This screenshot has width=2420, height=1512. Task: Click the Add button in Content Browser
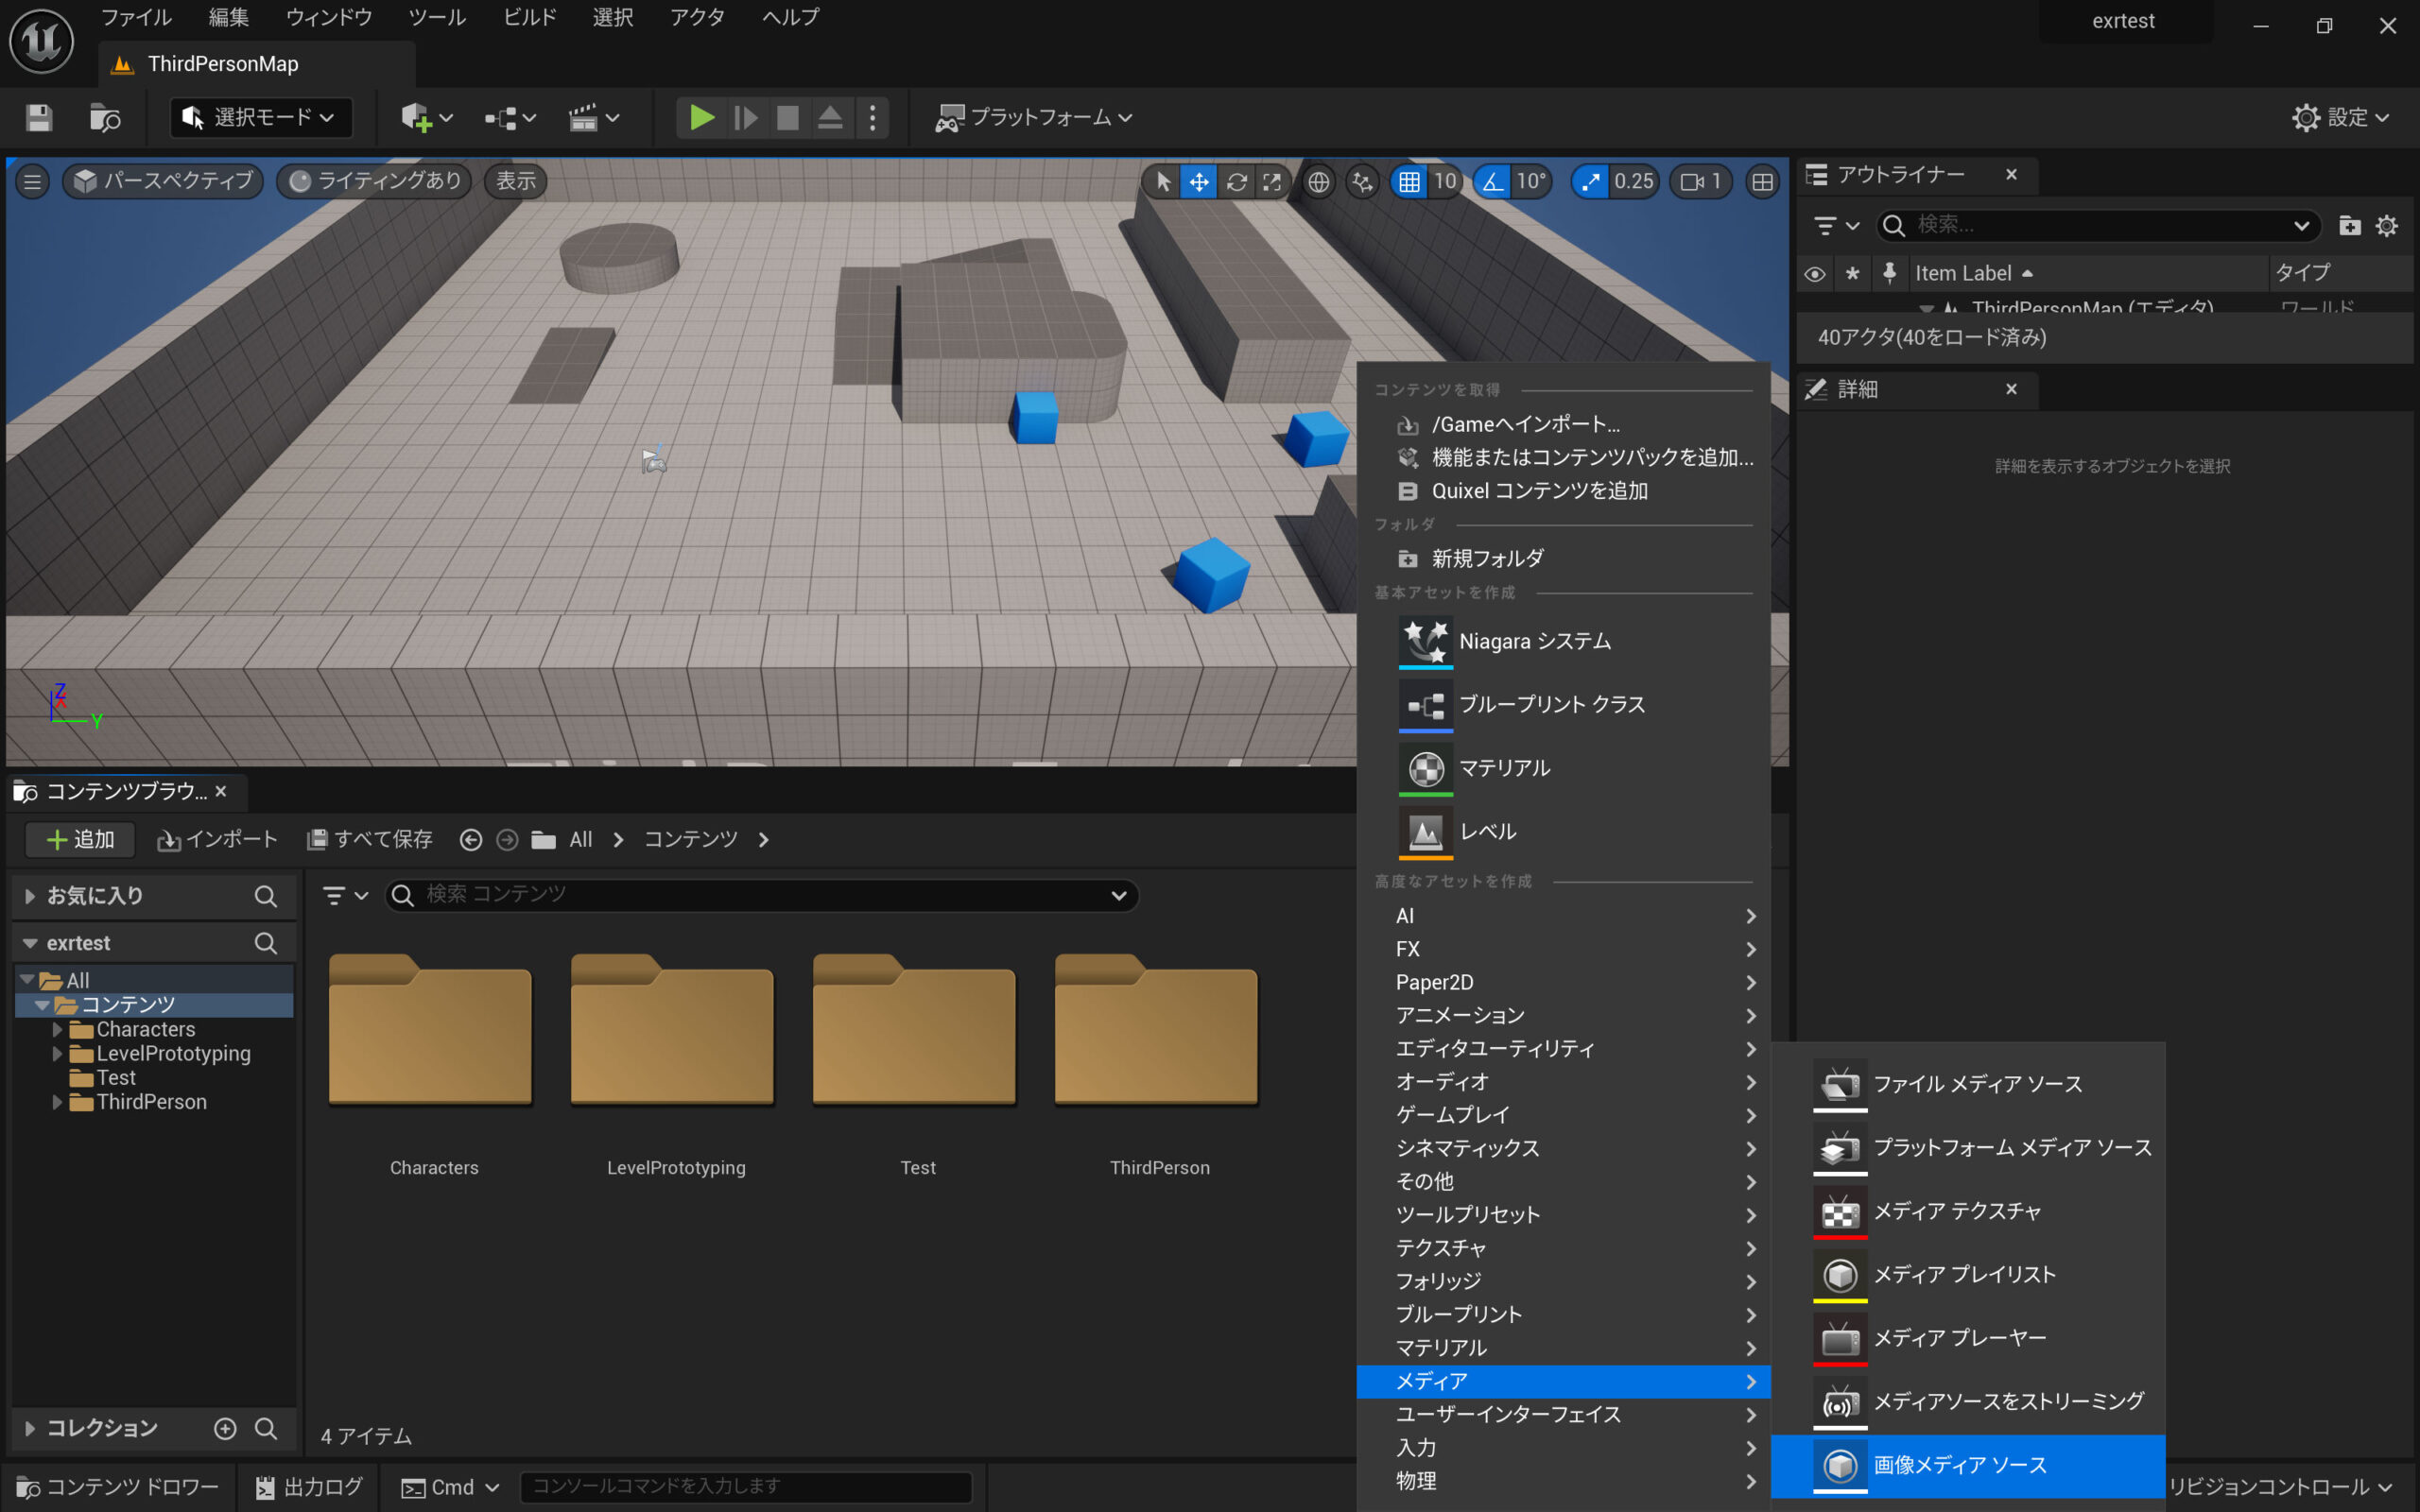click(x=81, y=839)
